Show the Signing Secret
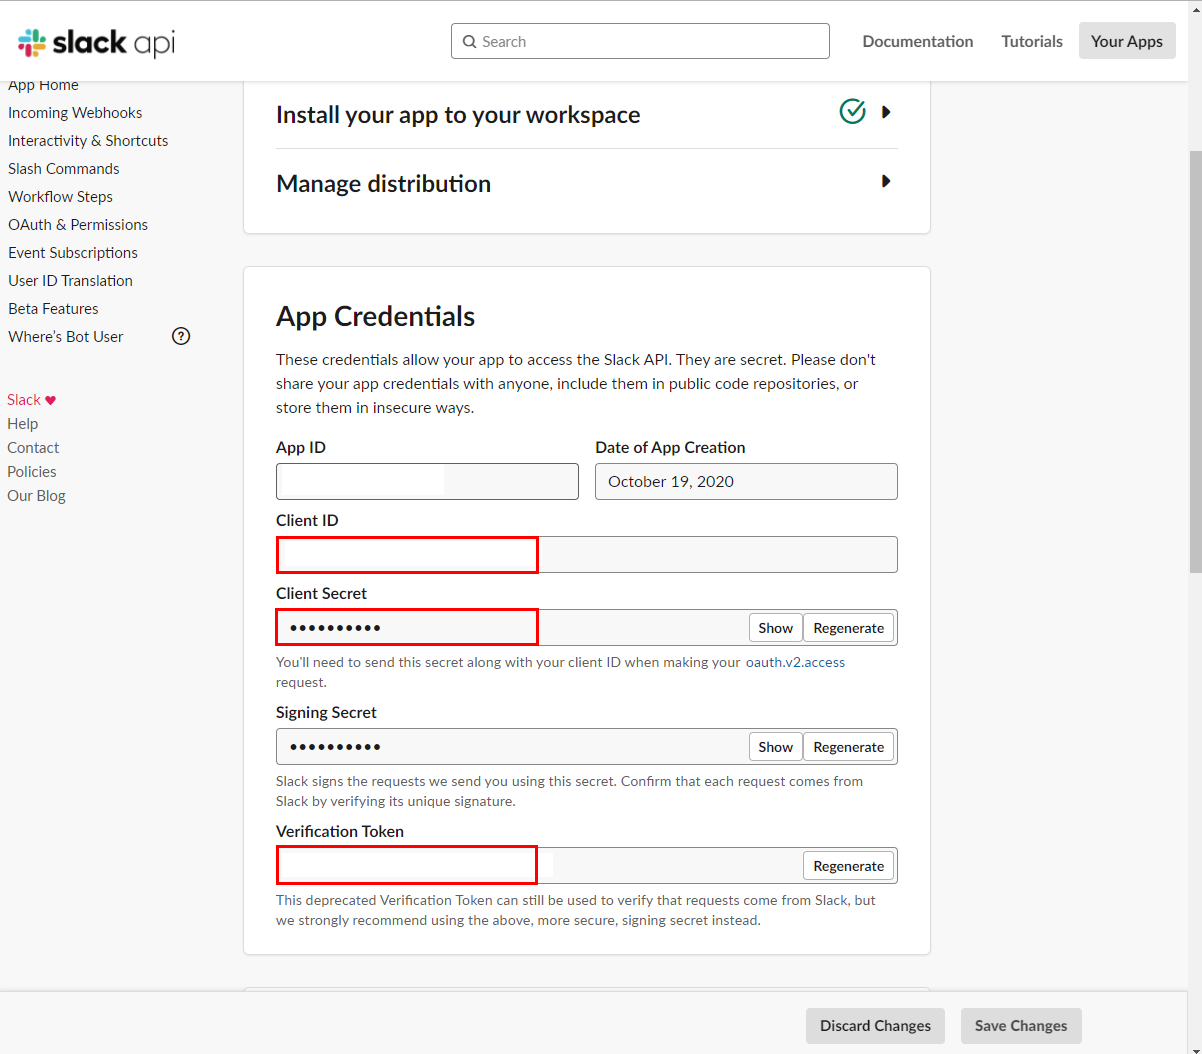Viewport: 1202px width, 1054px height. click(x=775, y=747)
